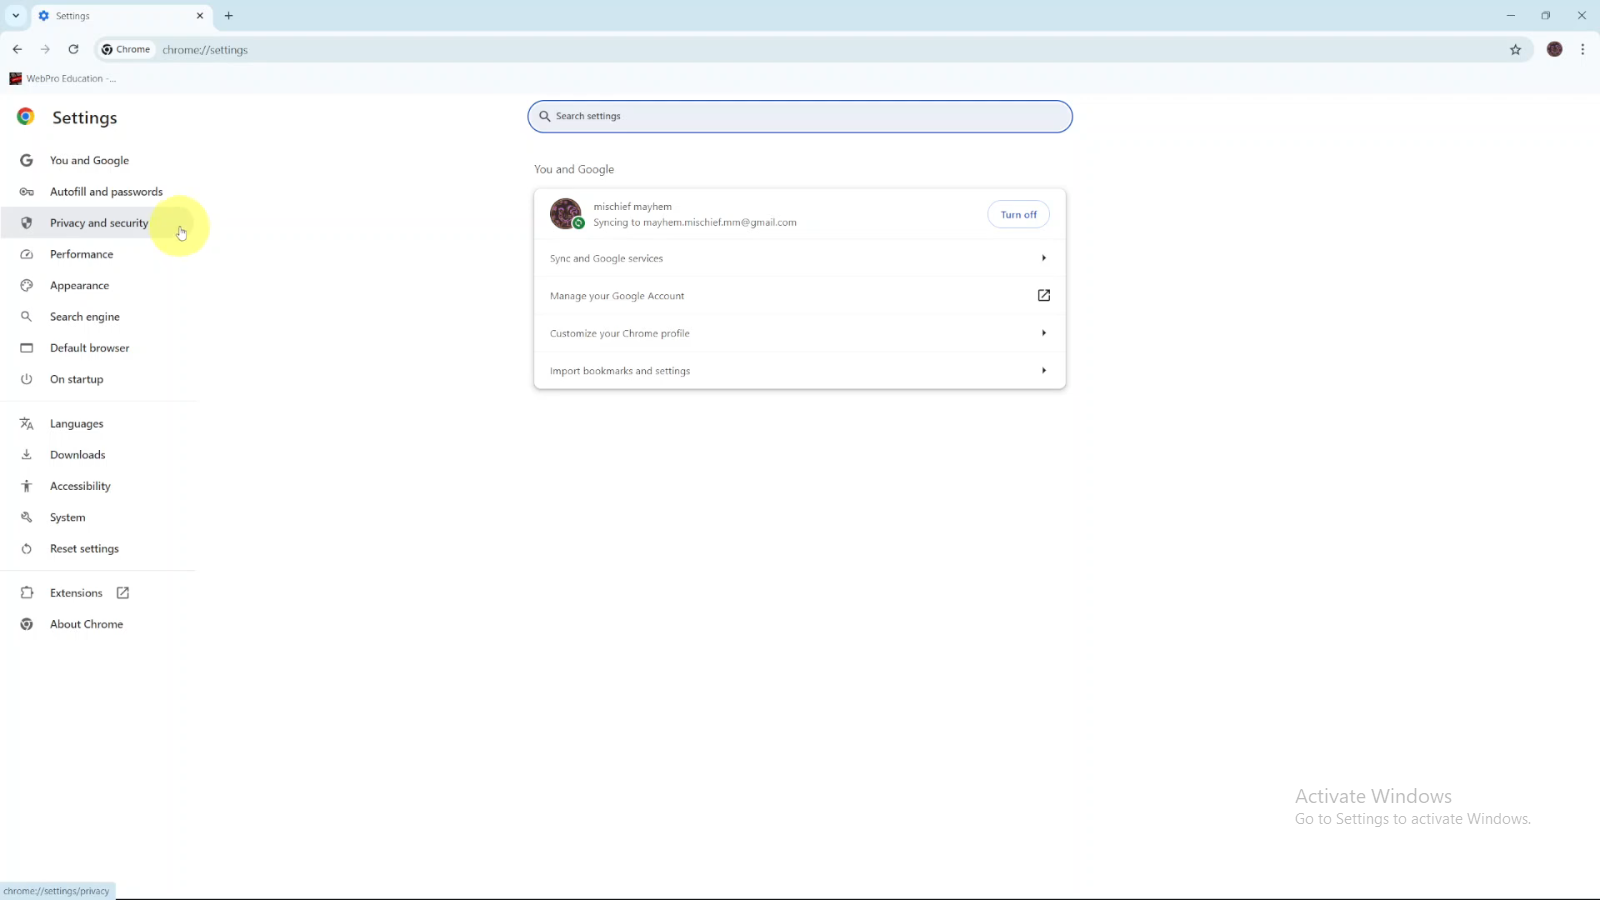Viewport: 1600px width, 900px height.
Task: Reload the current page
Action: (73, 49)
